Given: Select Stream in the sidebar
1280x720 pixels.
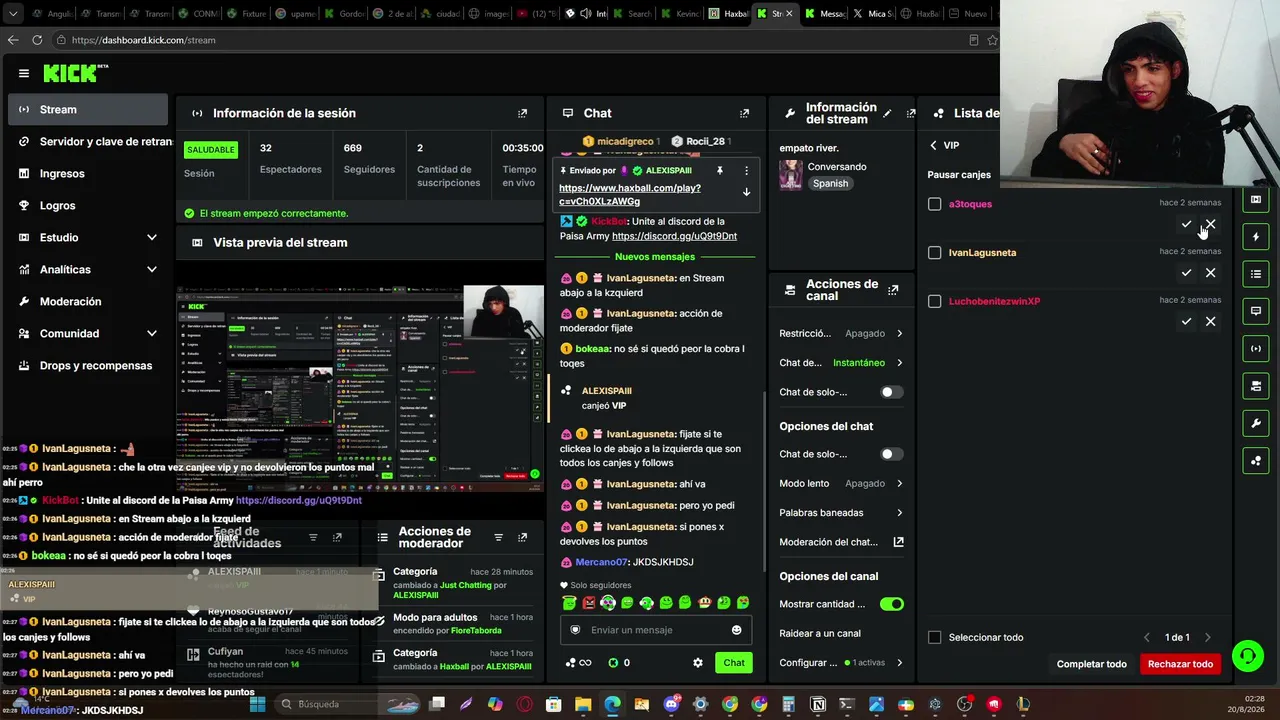Looking at the screenshot, I should (88, 110).
